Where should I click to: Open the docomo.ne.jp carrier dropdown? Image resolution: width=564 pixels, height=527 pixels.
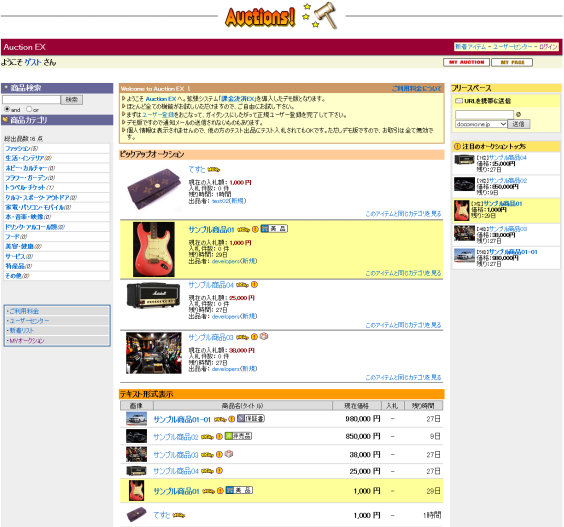[481, 124]
